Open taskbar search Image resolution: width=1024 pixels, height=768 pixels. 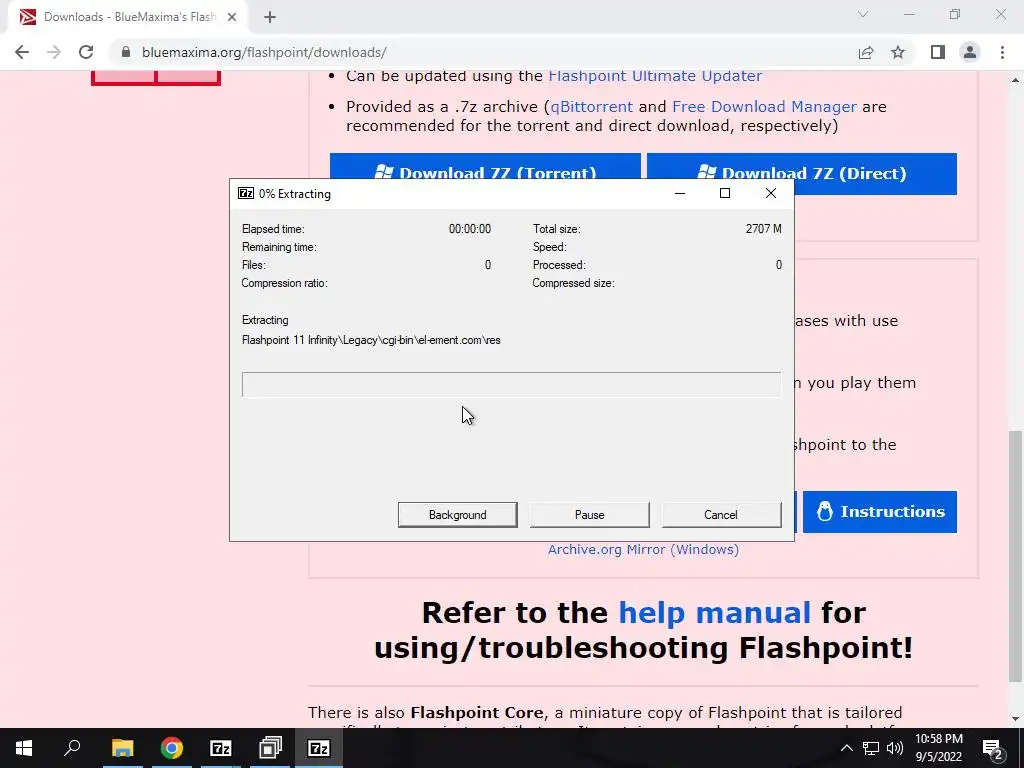click(x=72, y=748)
